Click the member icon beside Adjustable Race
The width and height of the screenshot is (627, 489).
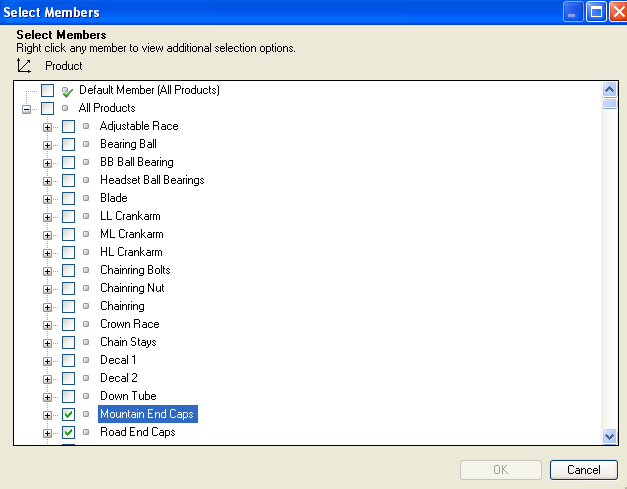click(x=86, y=126)
